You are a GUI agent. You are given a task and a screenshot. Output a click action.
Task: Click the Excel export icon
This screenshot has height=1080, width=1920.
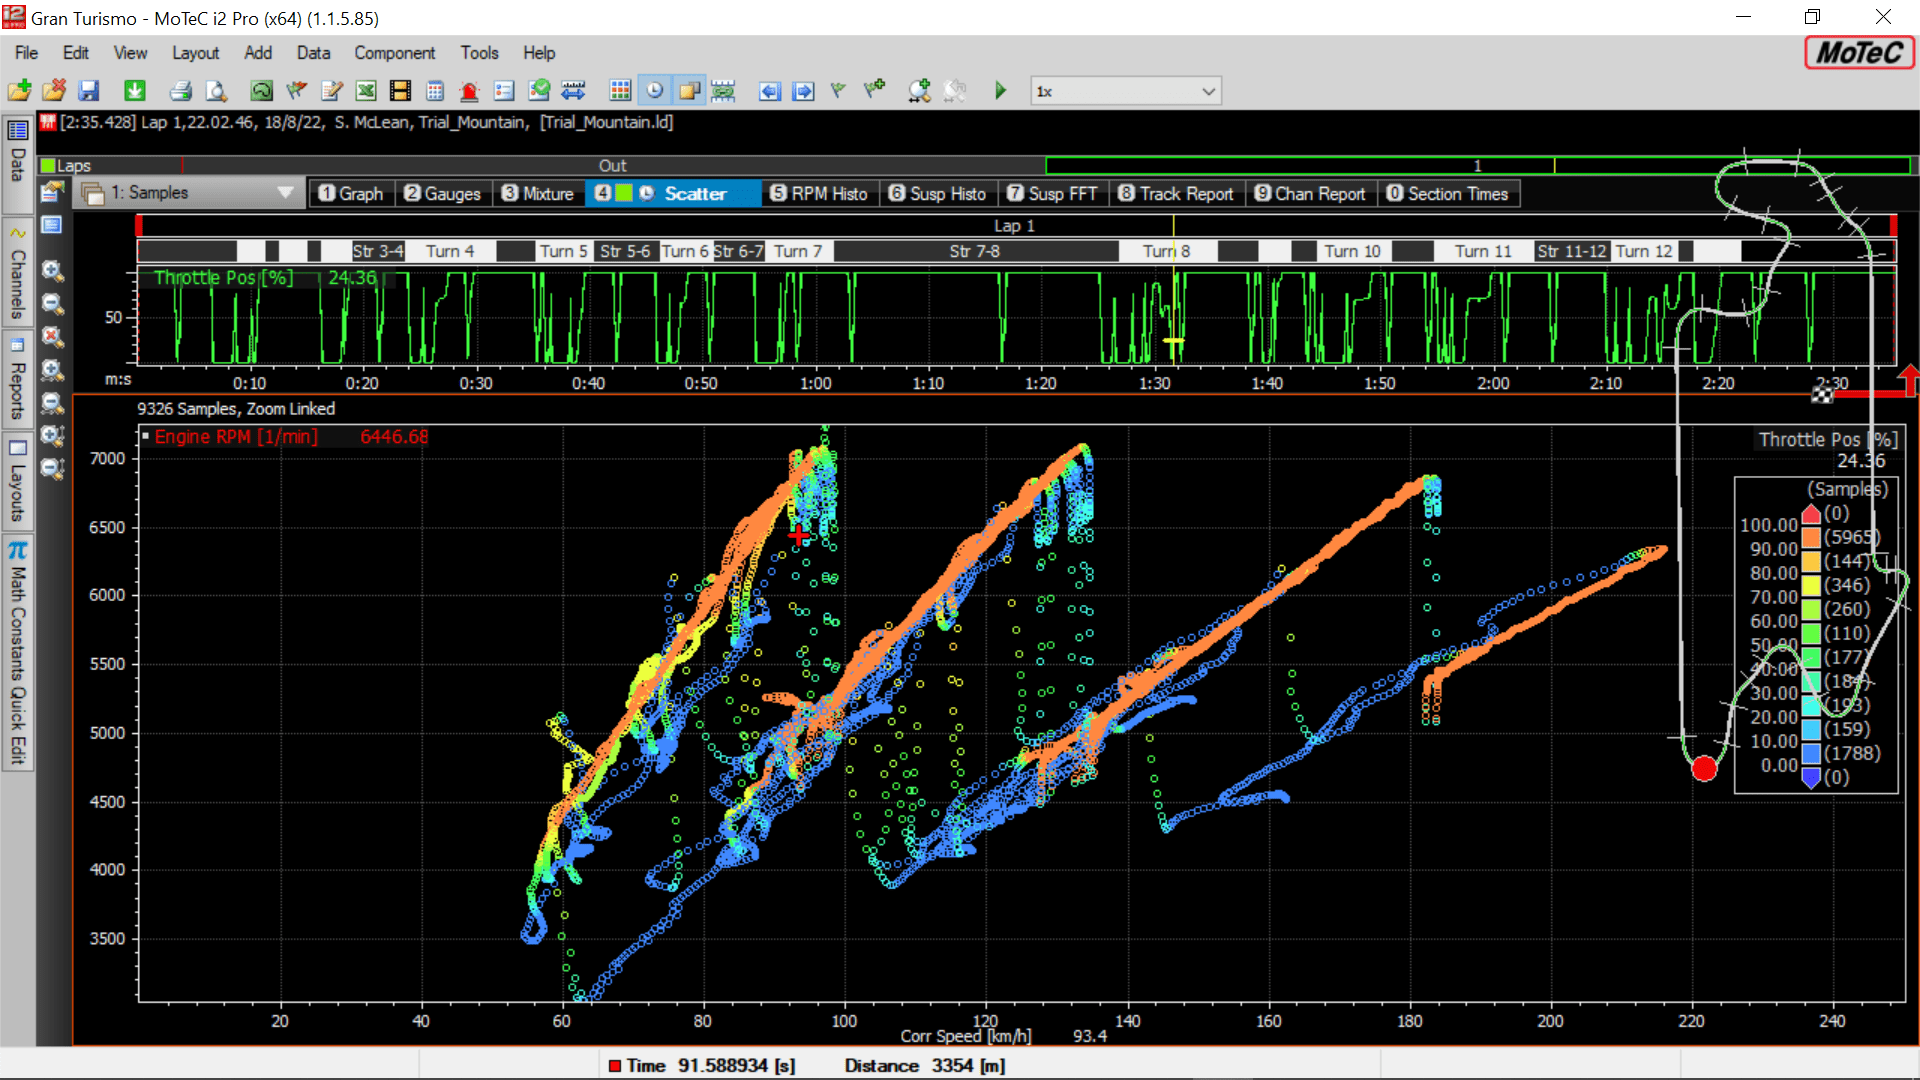pyautogui.click(x=366, y=91)
